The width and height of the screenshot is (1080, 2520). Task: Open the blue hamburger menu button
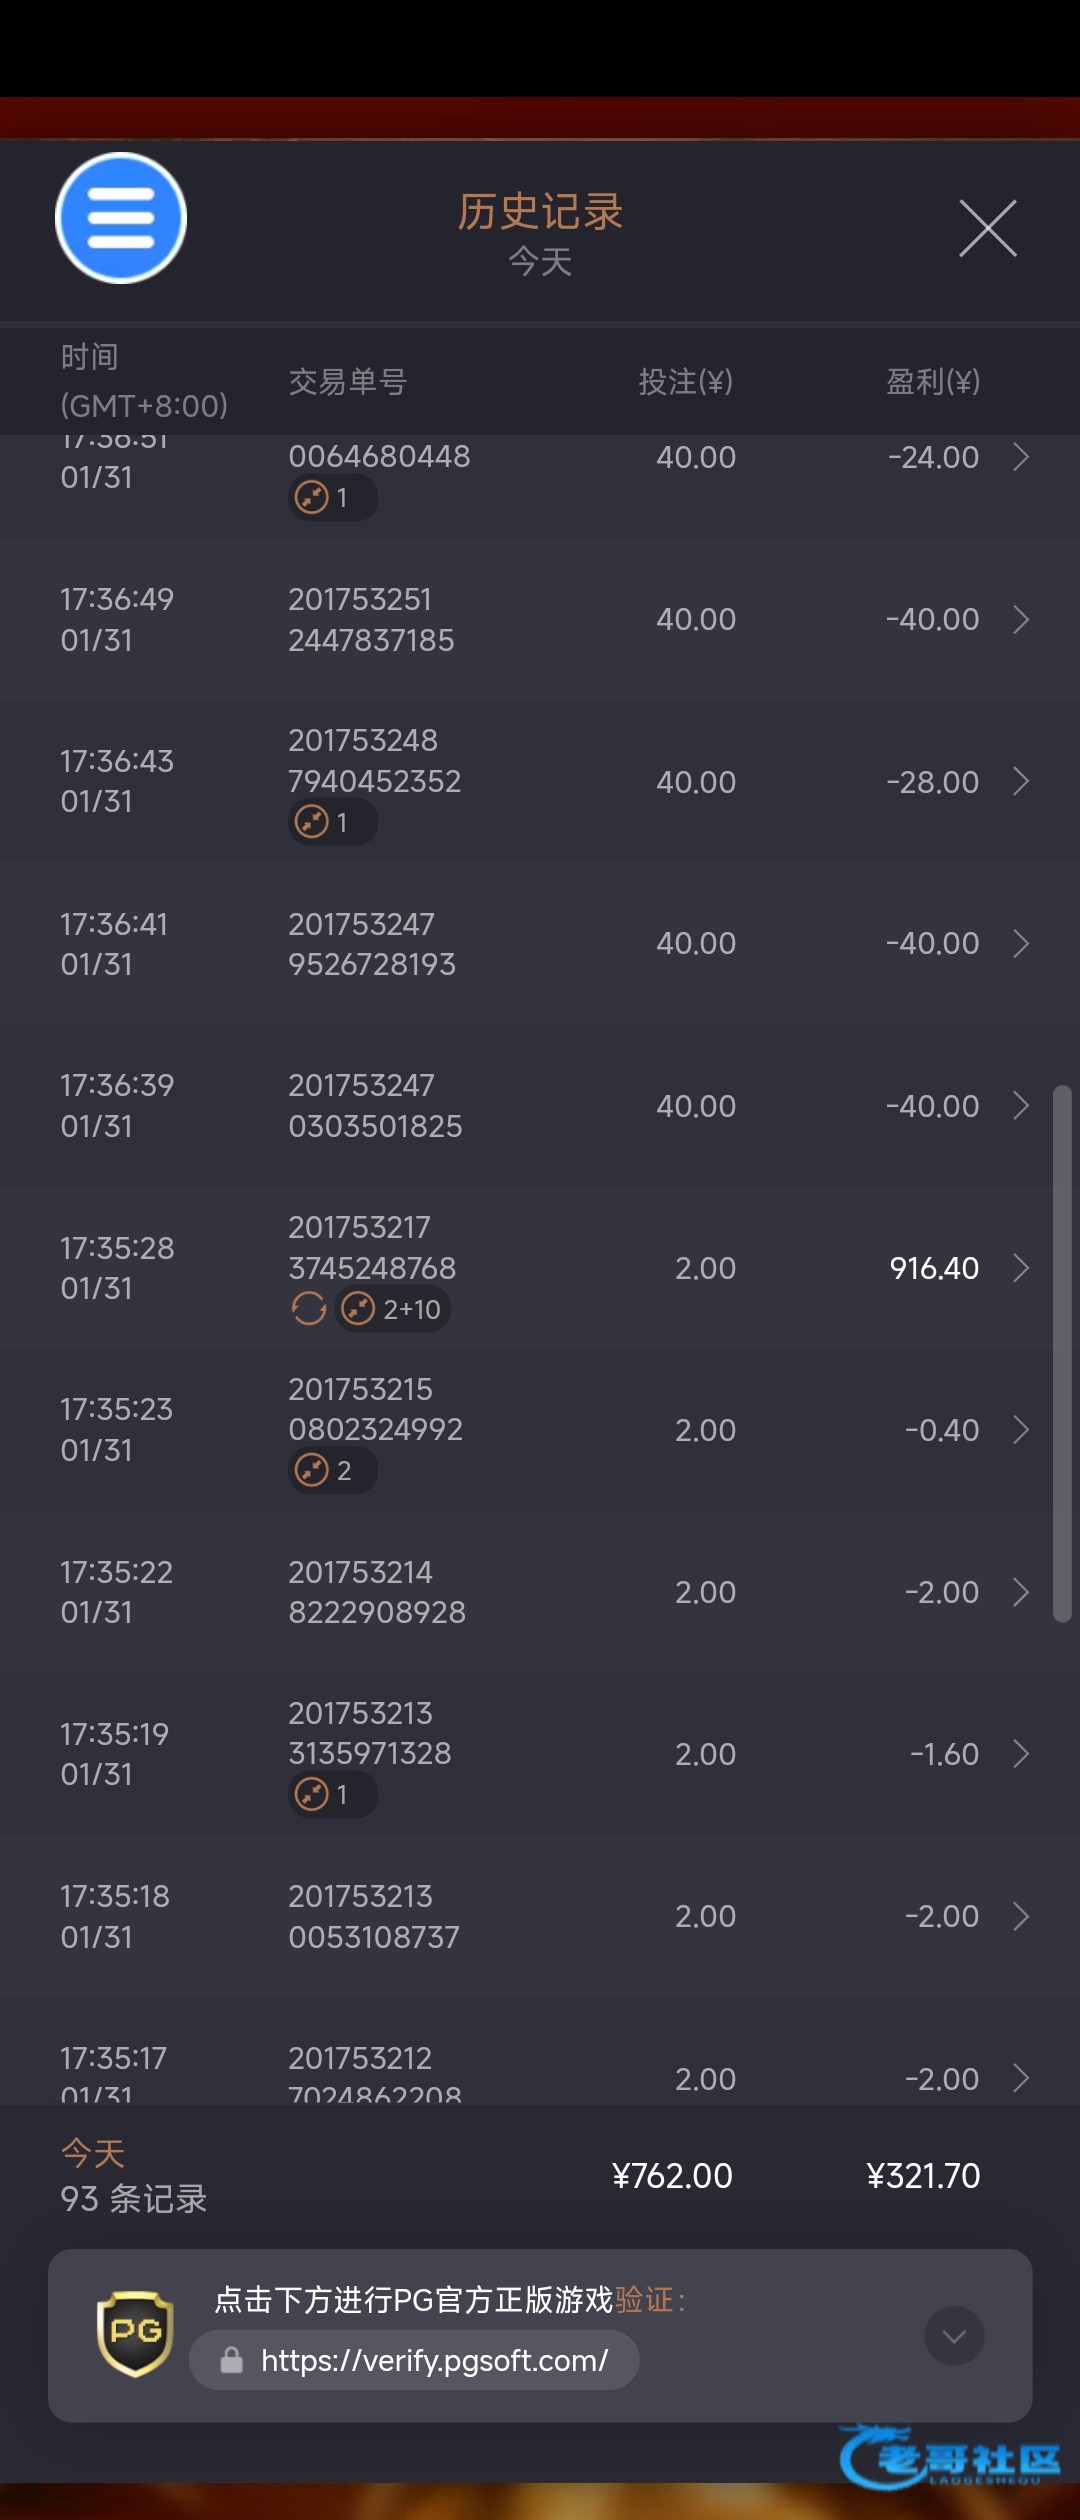coord(121,218)
